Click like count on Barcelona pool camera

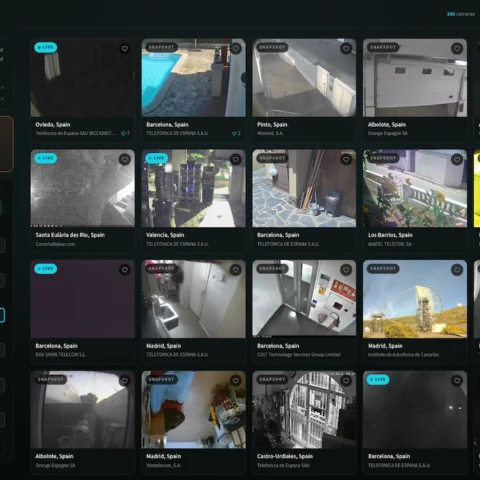pos(236,133)
